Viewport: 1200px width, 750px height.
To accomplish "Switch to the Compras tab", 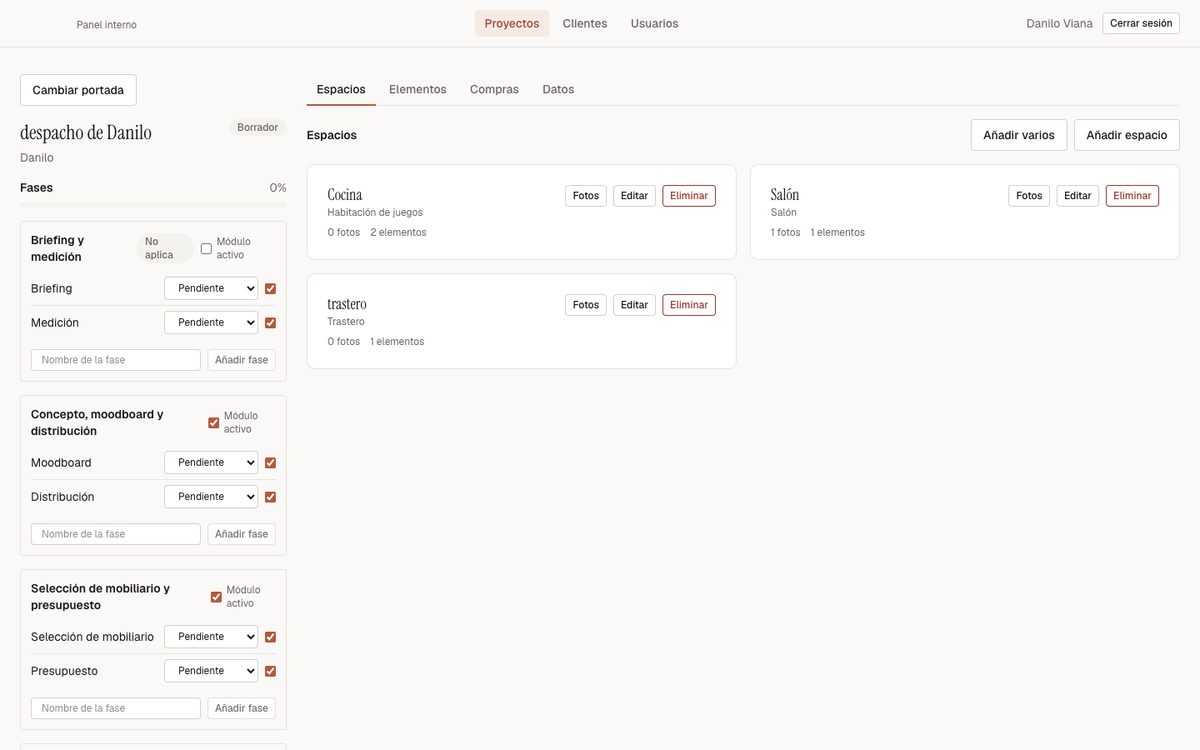I will 494,89.
